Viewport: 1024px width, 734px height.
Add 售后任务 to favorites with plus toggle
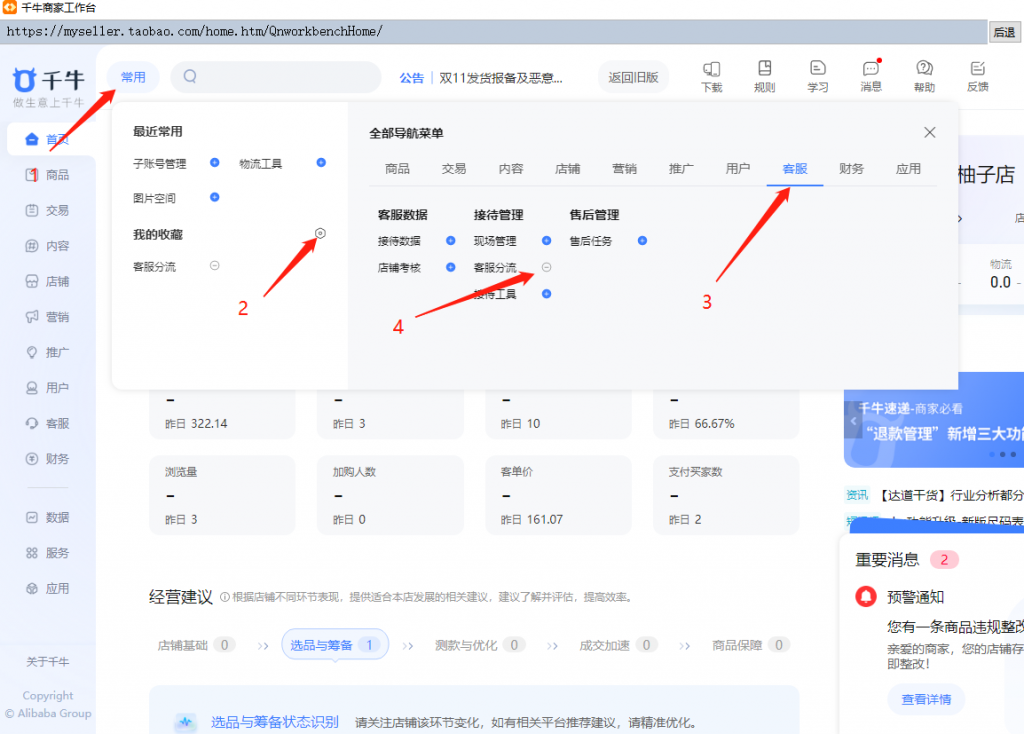(x=642, y=241)
